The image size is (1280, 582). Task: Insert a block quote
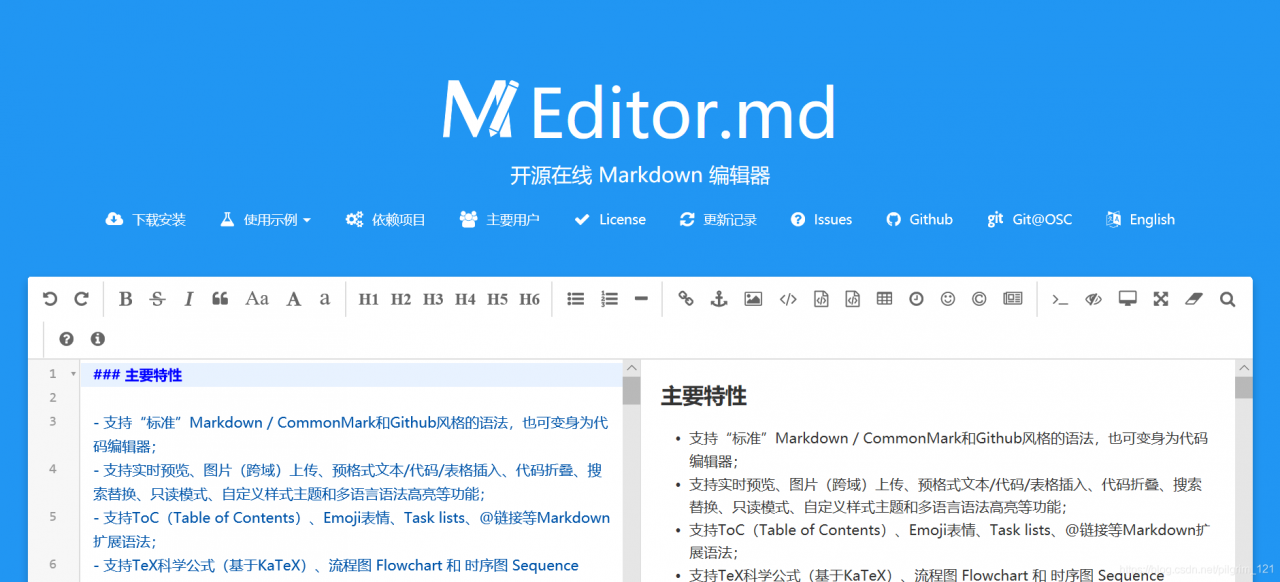(220, 299)
